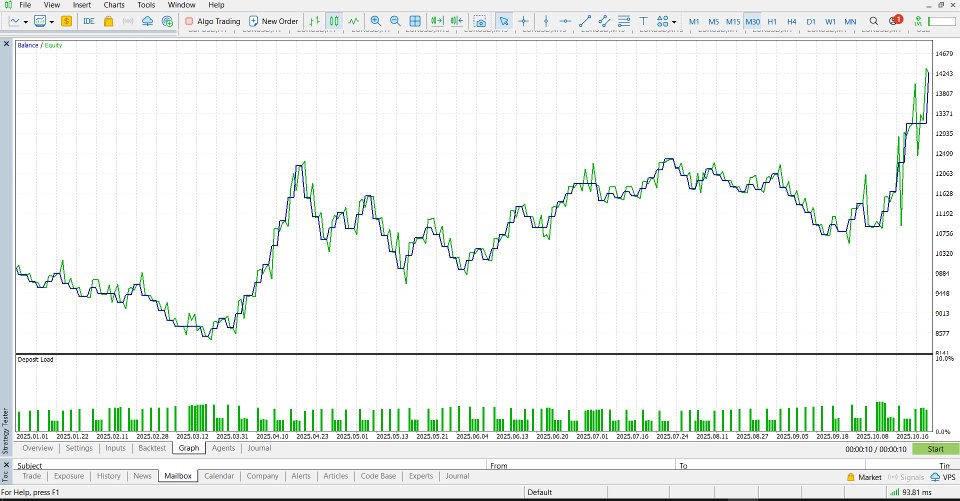This screenshot has height=501, width=960.
Task: Open Signals link in bottom bar
Action: (906, 477)
